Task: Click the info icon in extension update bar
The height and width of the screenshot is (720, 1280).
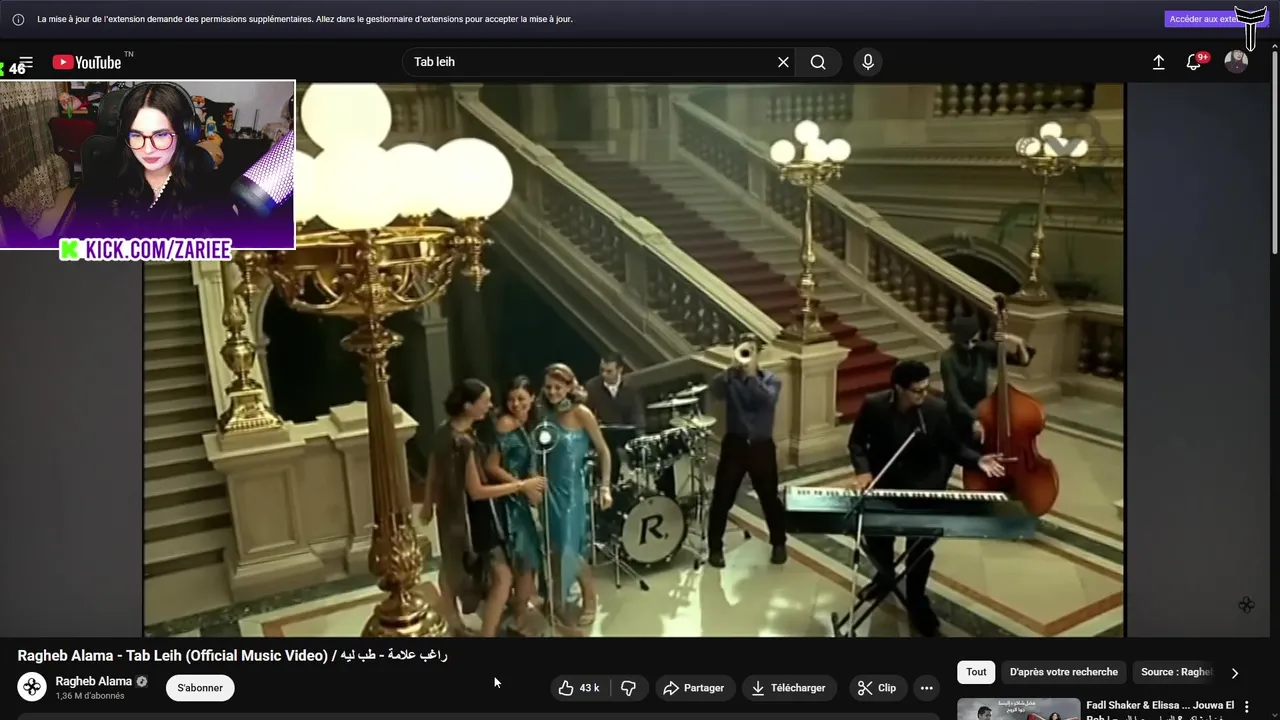Action: click(x=18, y=19)
